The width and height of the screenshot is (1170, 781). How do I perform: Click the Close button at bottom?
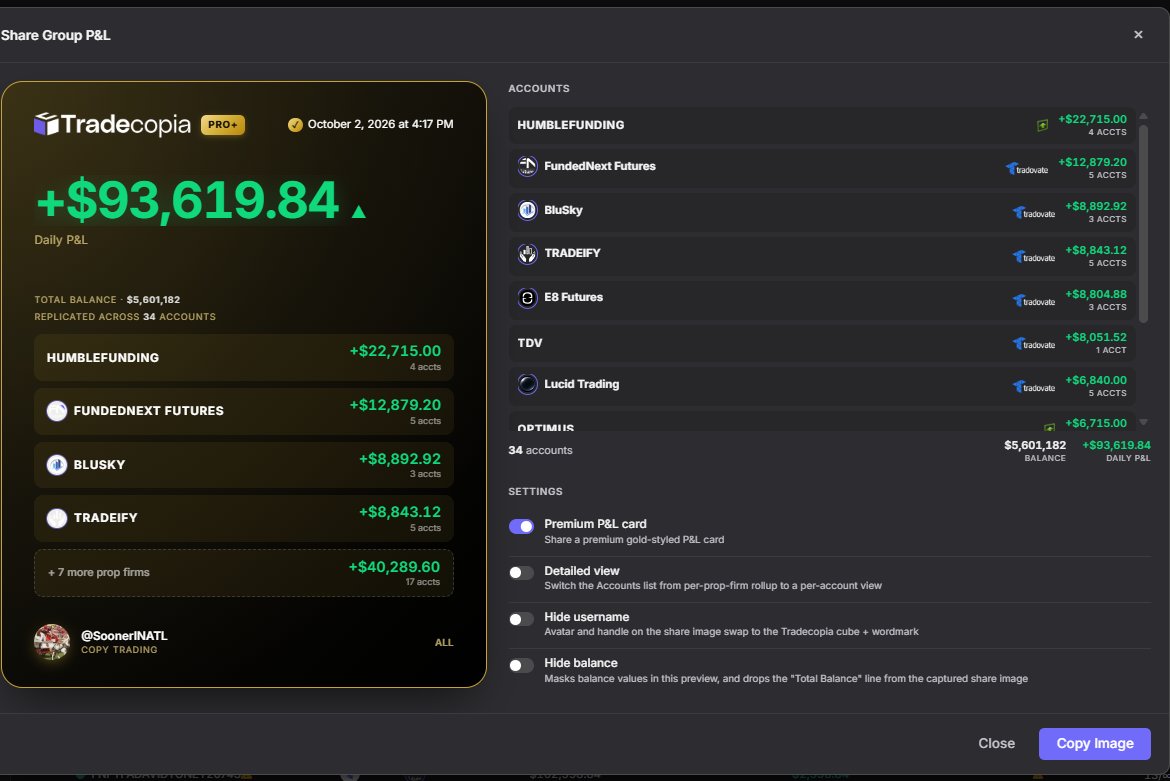click(x=996, y=744)
